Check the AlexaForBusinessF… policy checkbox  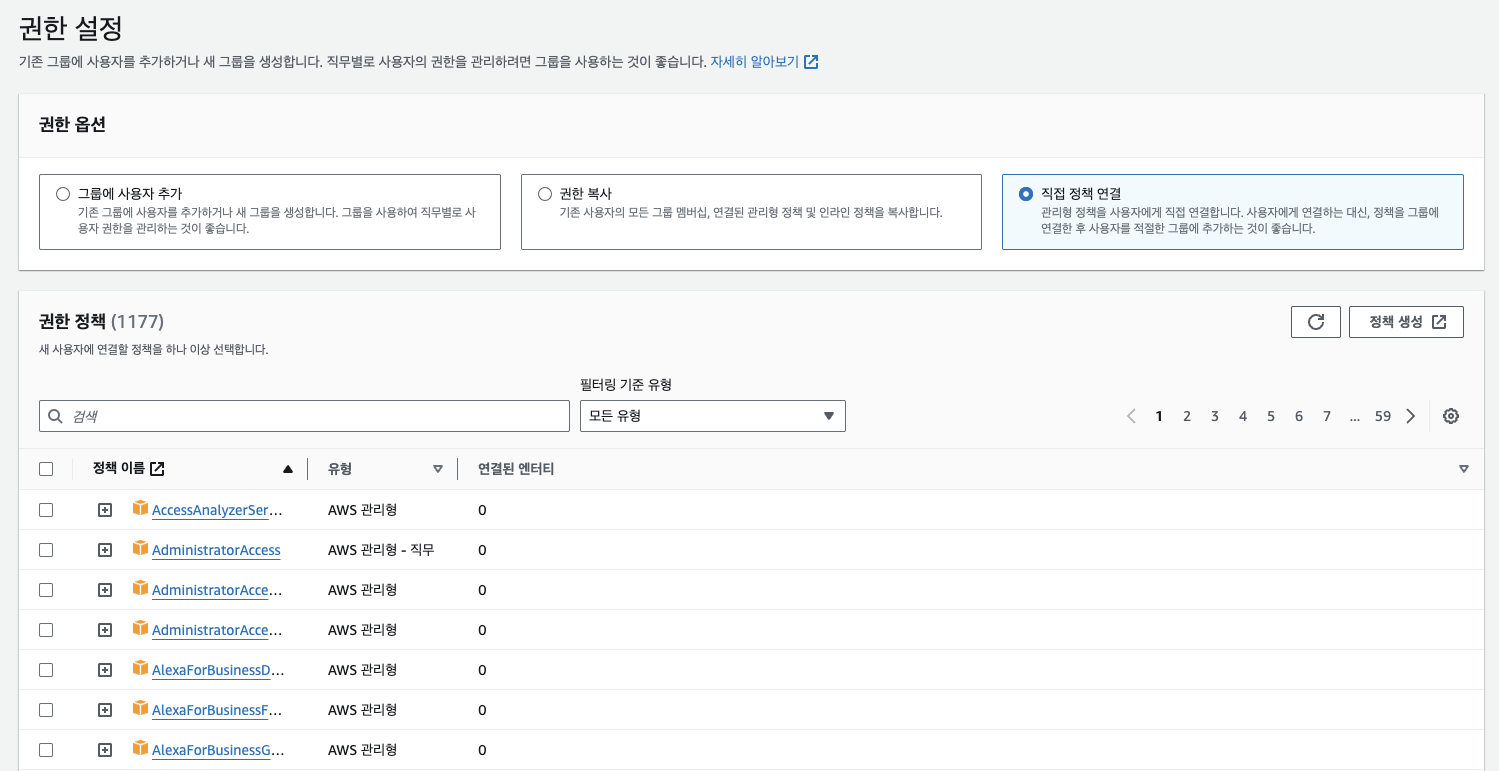tap(46, 710)
